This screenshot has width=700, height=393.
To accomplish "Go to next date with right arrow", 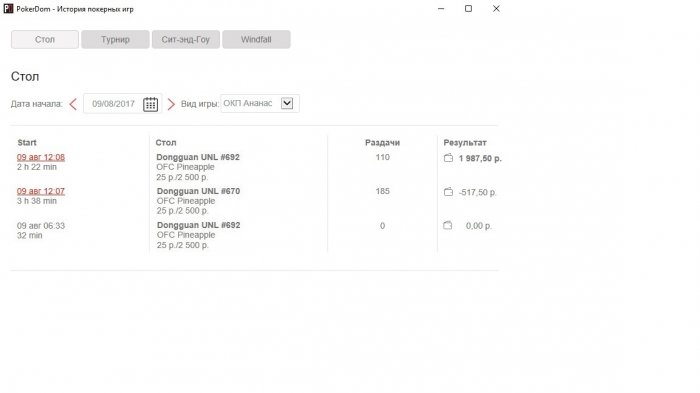I will (x=171, y=104).
